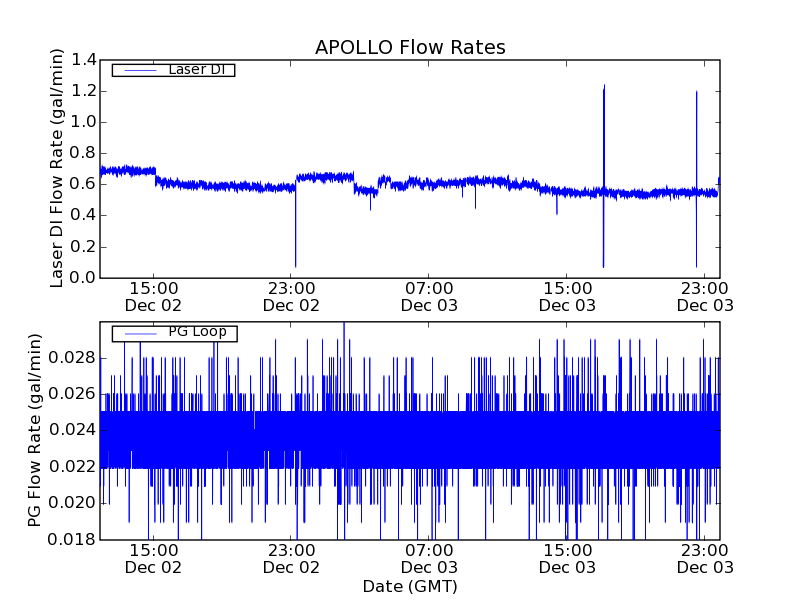The width and height of the screenshot is (800, 600).
Task: Click the bottom plot '07:00 Dec 03' time label
Action: [x=429, y=559]
